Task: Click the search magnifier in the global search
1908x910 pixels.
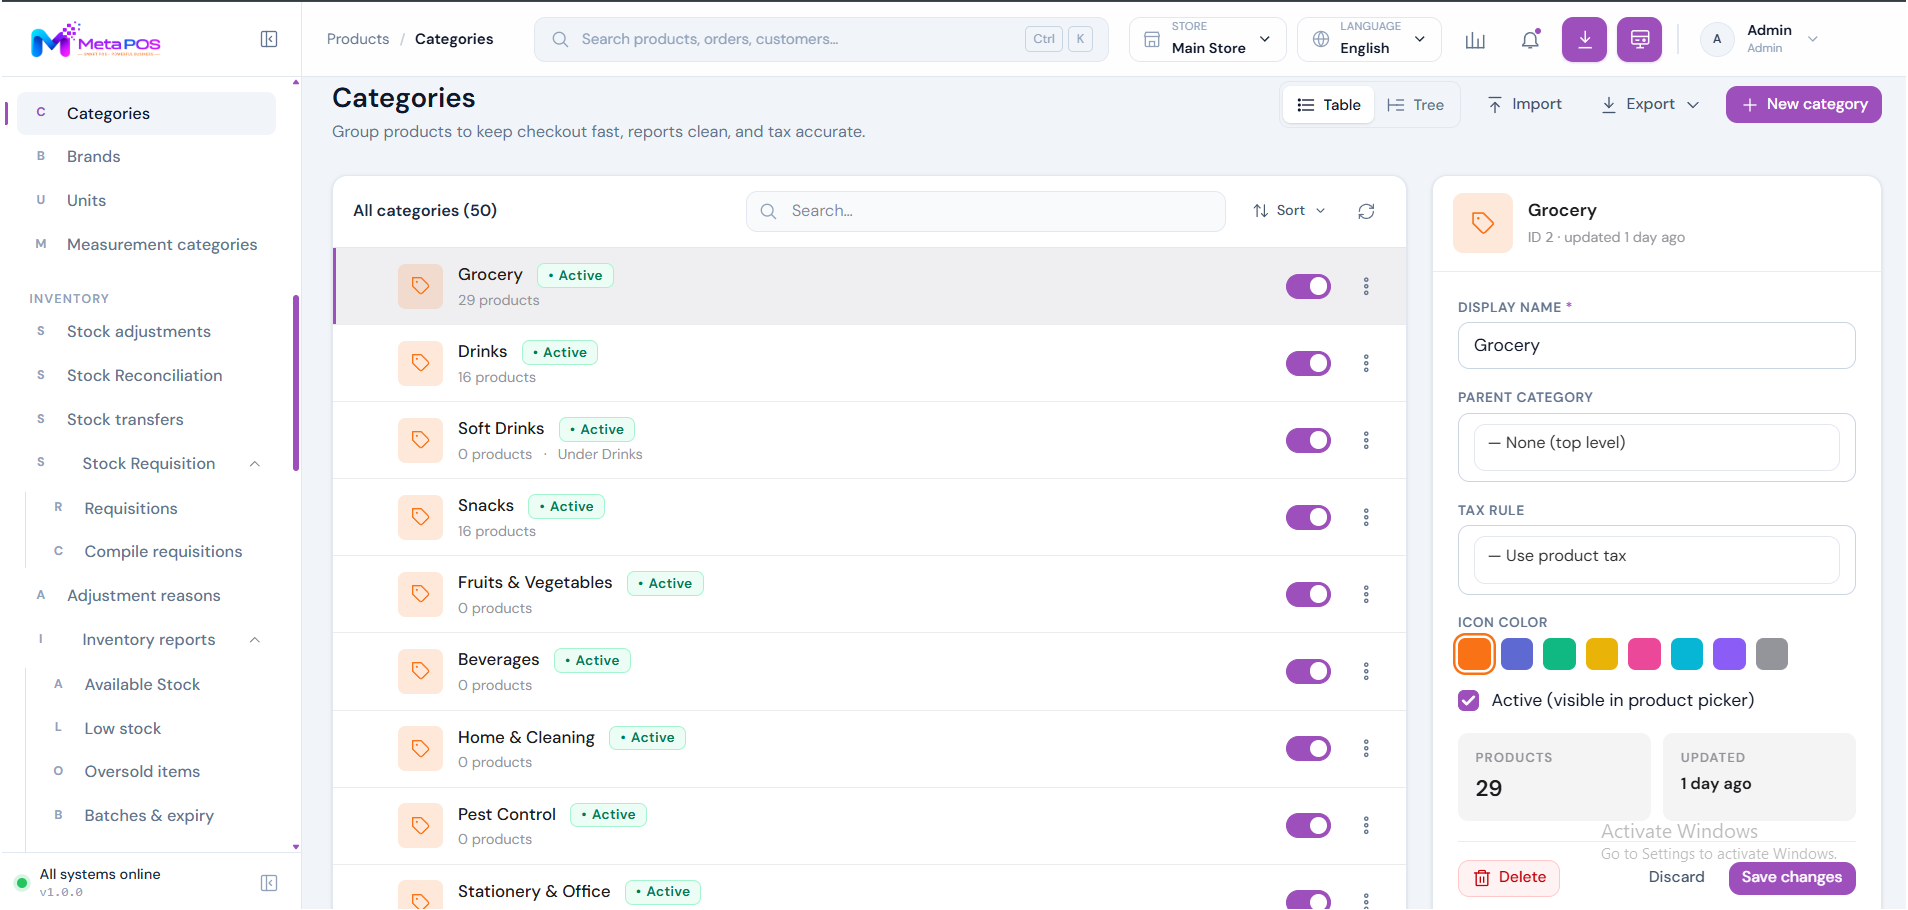Action: click(x=560, y=40)
